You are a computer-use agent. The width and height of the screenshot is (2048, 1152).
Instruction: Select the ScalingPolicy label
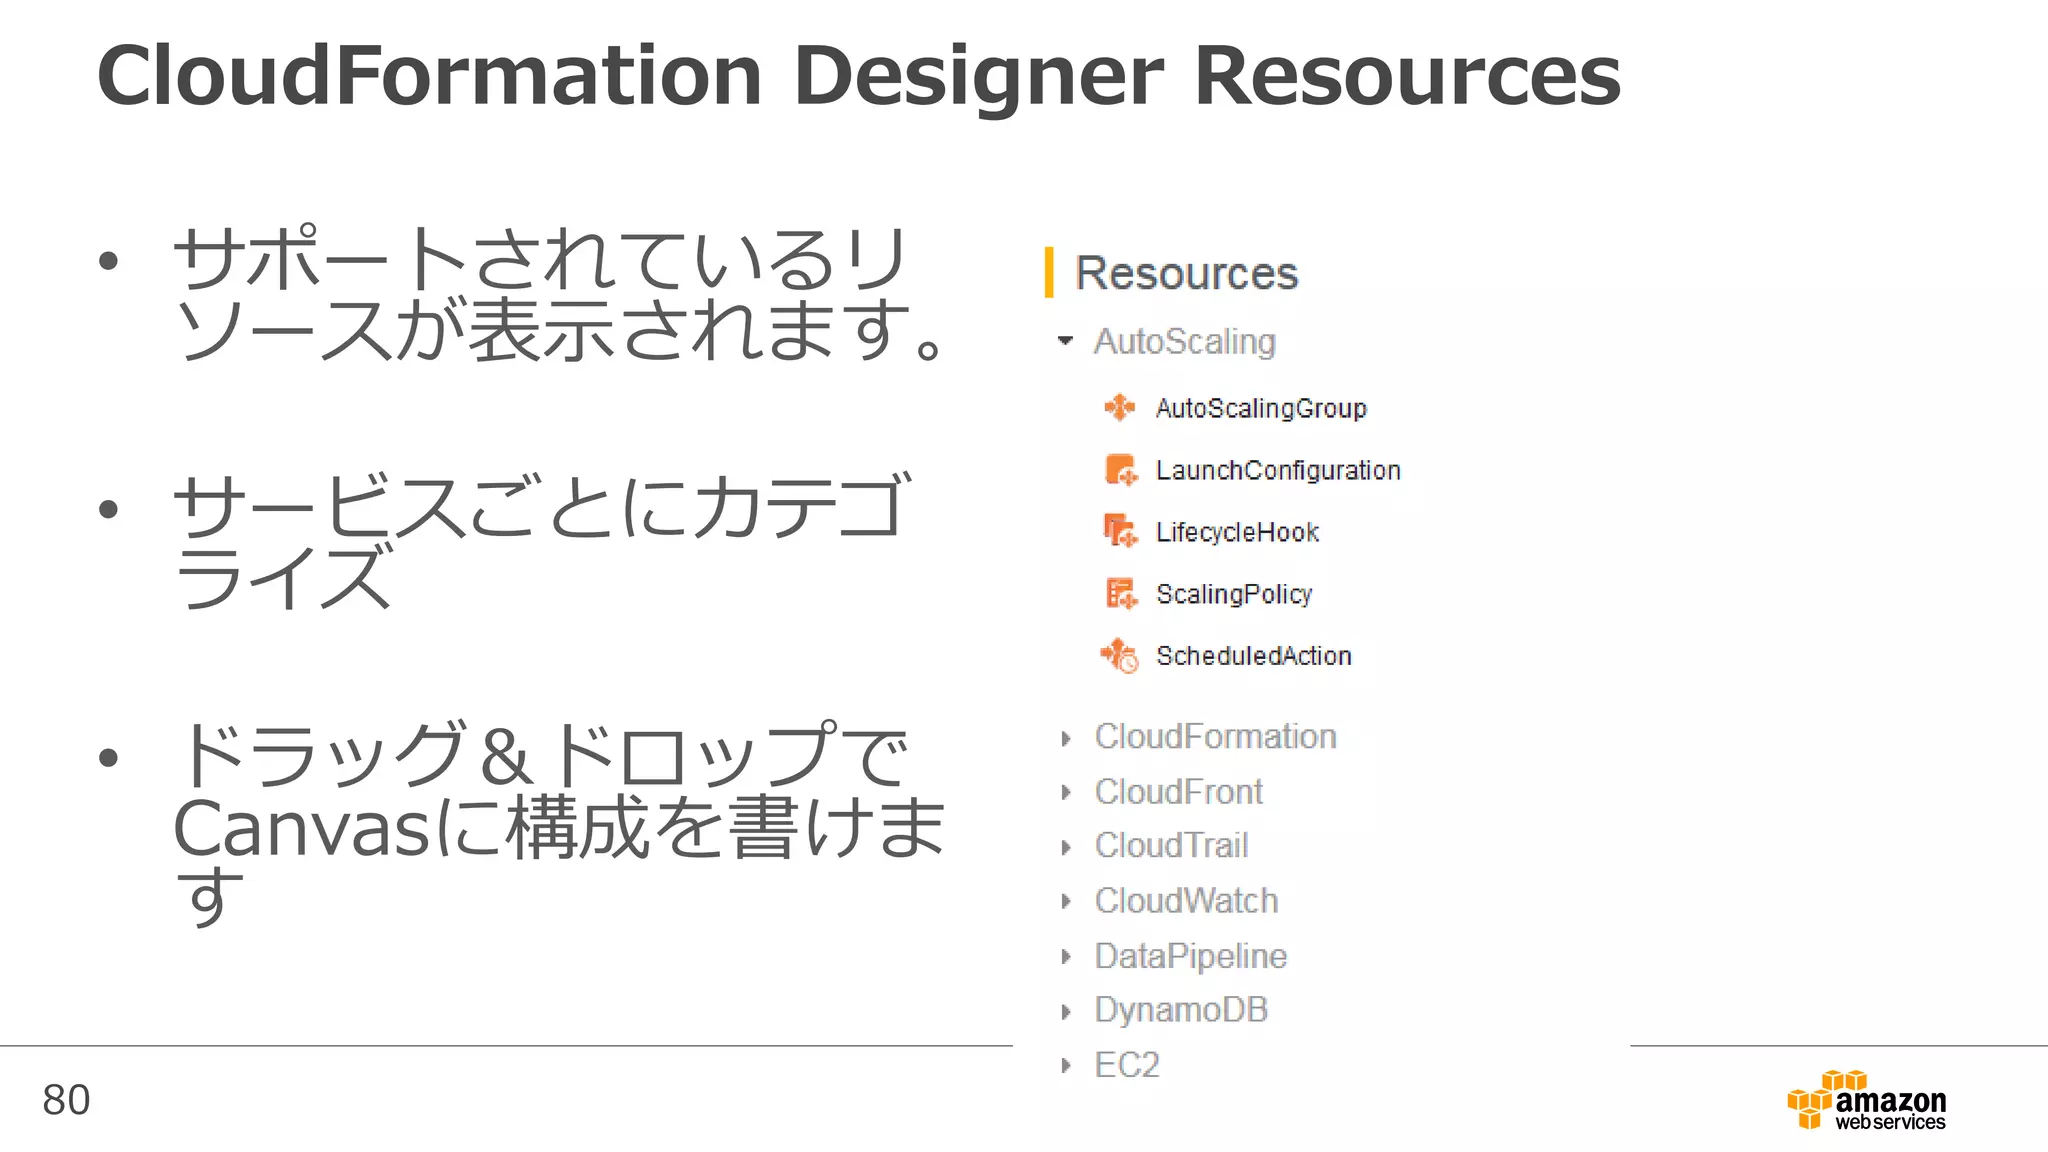[1234, 595]
